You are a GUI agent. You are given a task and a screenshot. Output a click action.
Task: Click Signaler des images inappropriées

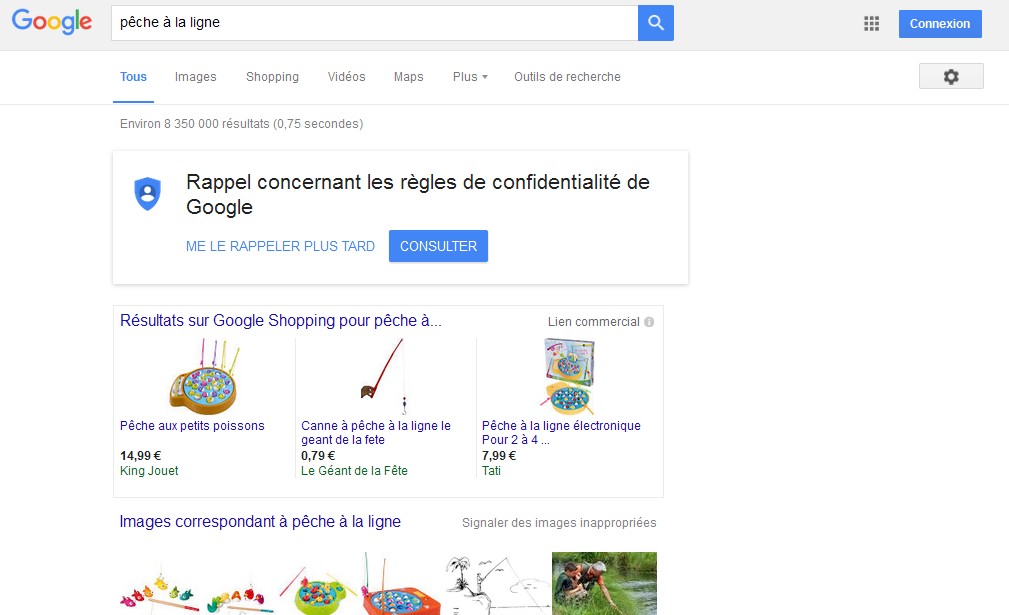(x=559, y=523)
